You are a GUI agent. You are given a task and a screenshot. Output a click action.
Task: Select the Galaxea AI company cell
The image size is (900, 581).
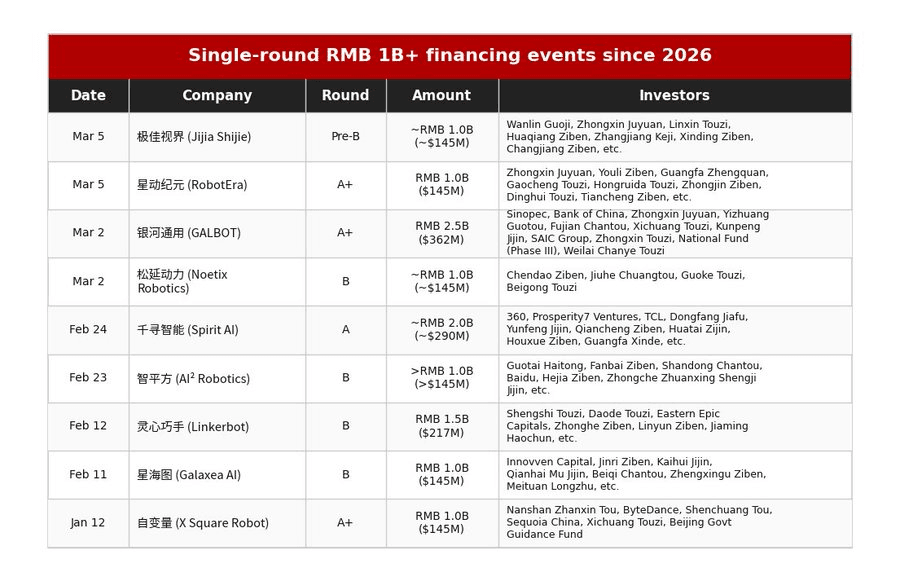click(189, 475)
